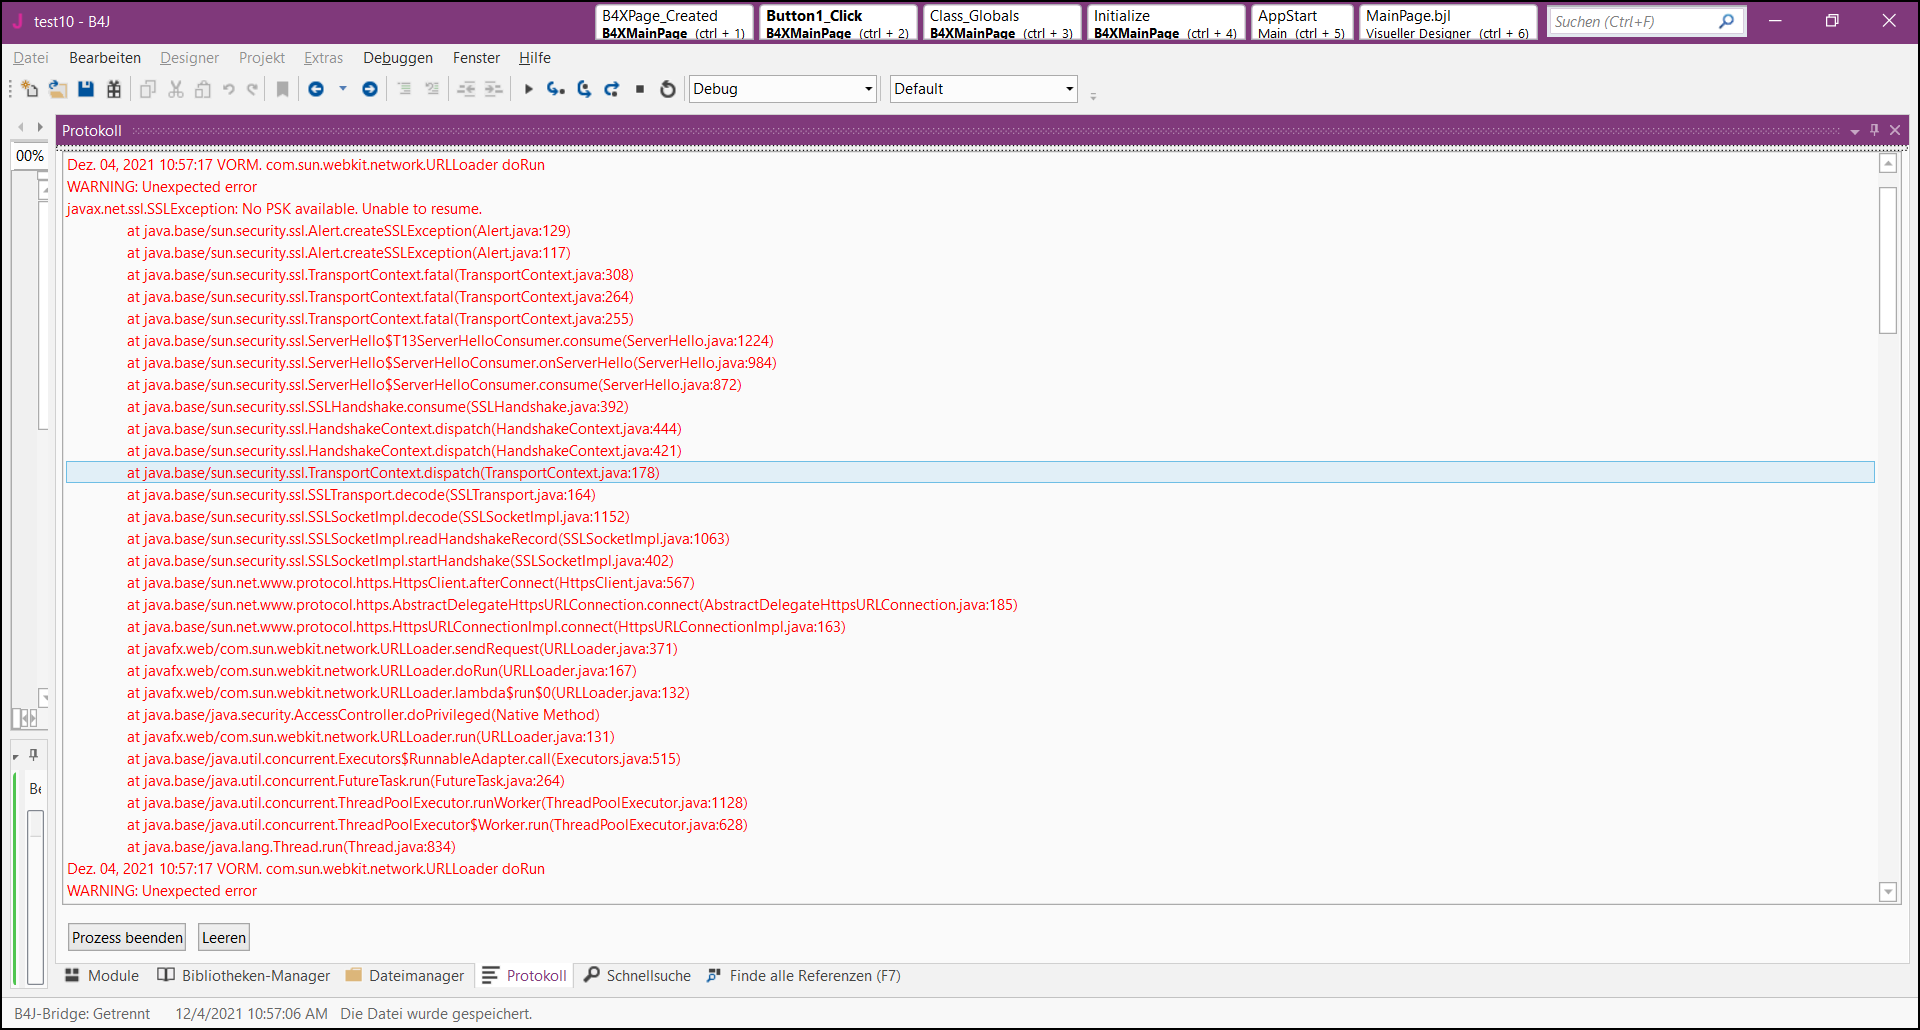
Task: Open Finde alle Referenzen (F7) tab
Action: coord(804,976)
